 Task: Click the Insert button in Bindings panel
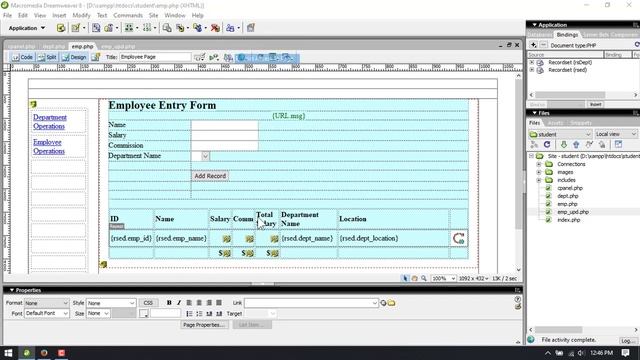[596, 104]
